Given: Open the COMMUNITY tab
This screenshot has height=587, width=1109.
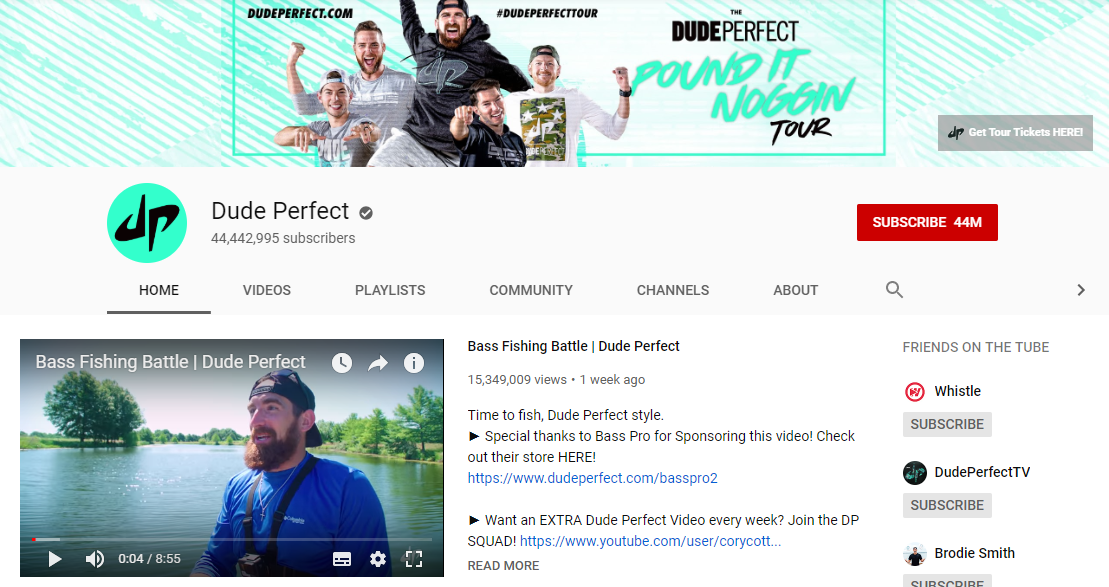Looking at the screenshot, I should [531, 291].
